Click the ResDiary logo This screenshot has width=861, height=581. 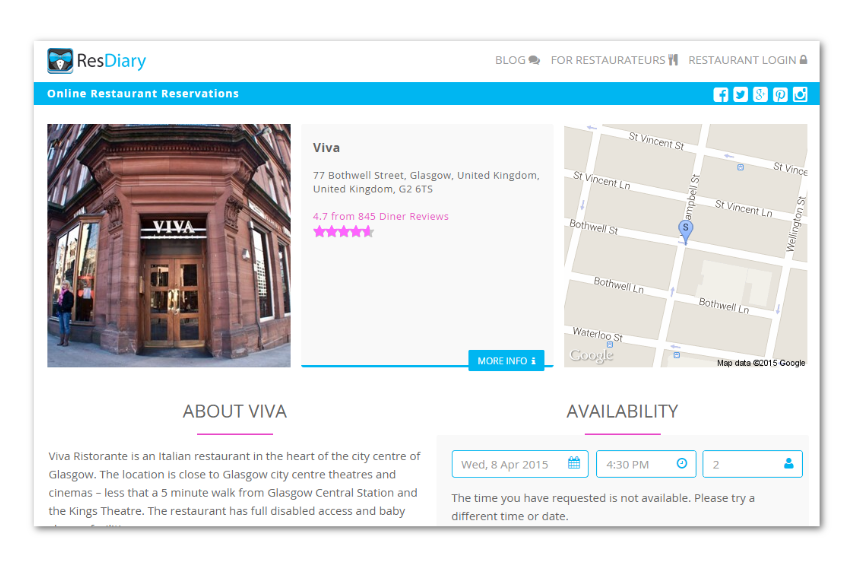point(96,61)
